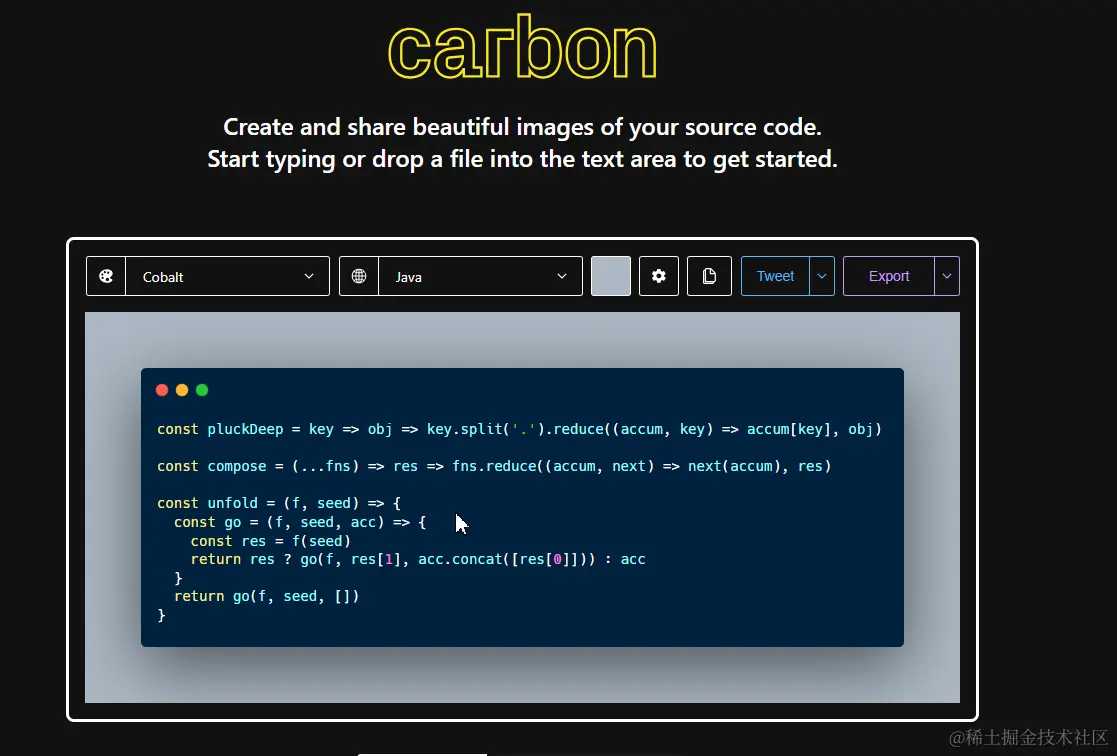1117x756 pixels.
Task: Click 'Start typing or drop a file' text
Action: [522, 159]
